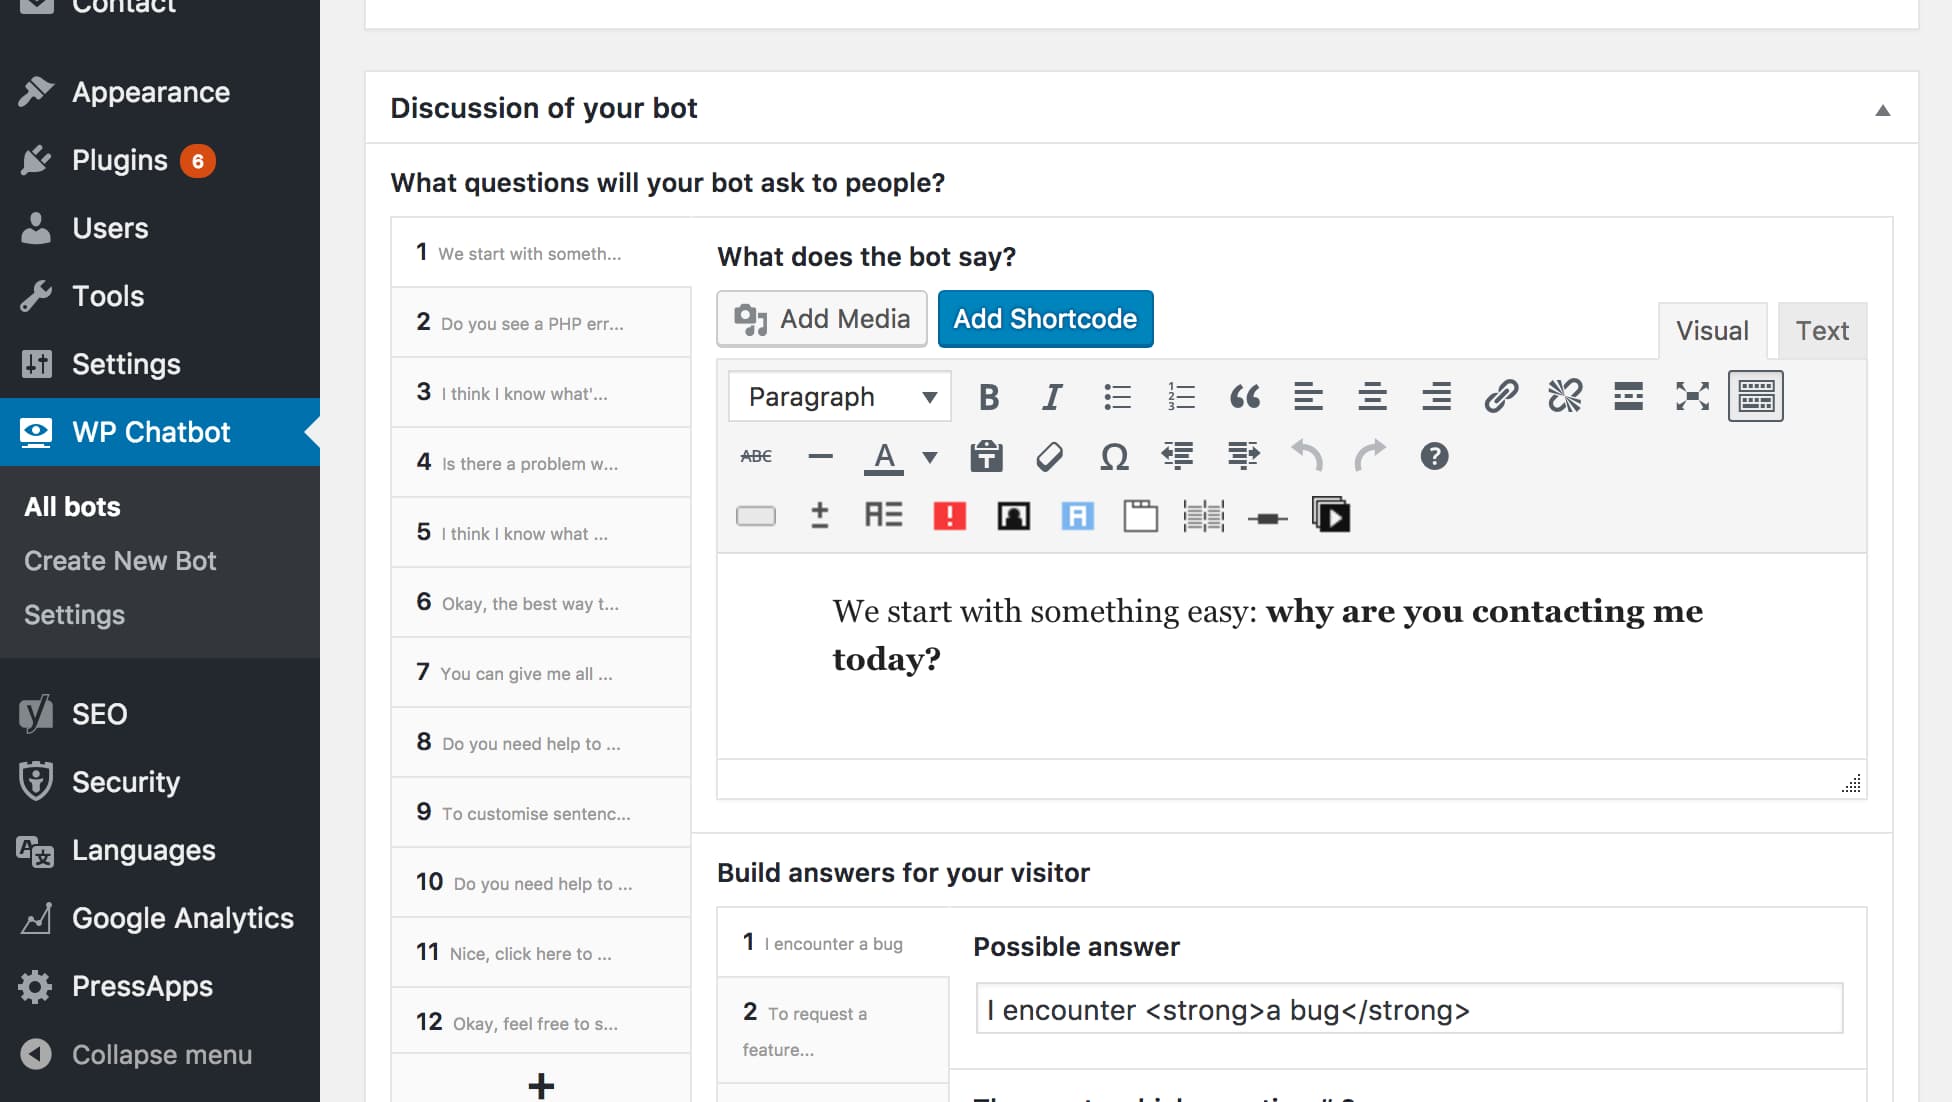Click the Bold formatting icon
The height and width of the screenshot is (1102, 1952).
click(x=989, y=395)
